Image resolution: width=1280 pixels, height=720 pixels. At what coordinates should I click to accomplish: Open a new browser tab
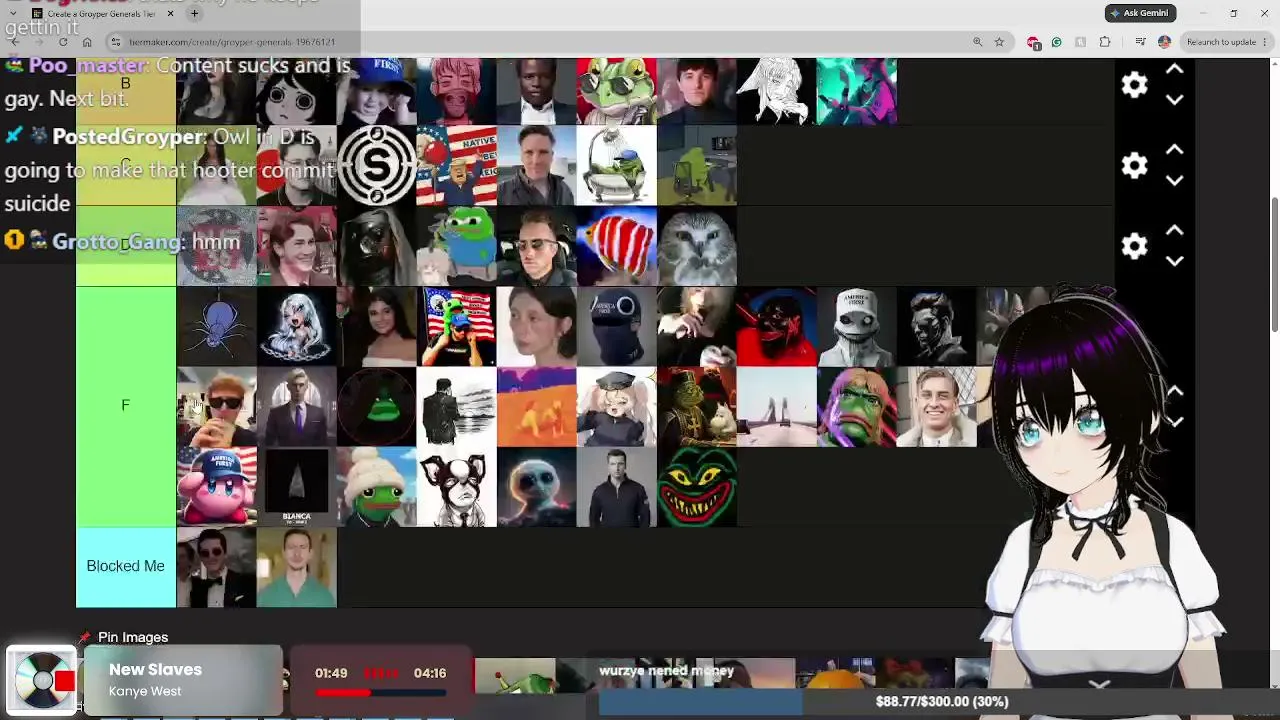pyautogui.click(x=195, y=14)
